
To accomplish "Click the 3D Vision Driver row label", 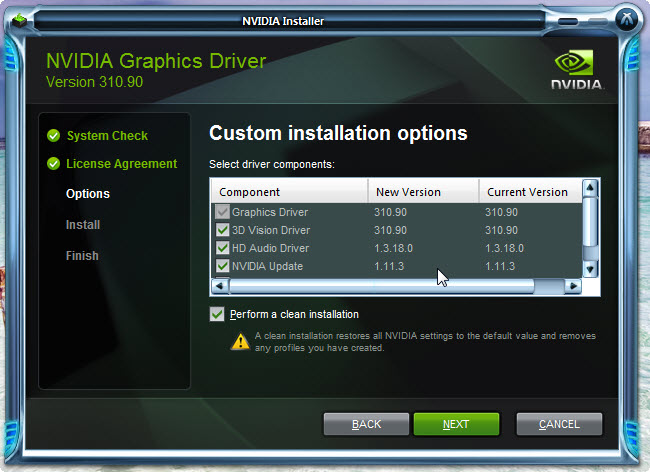I will [271, 230].
